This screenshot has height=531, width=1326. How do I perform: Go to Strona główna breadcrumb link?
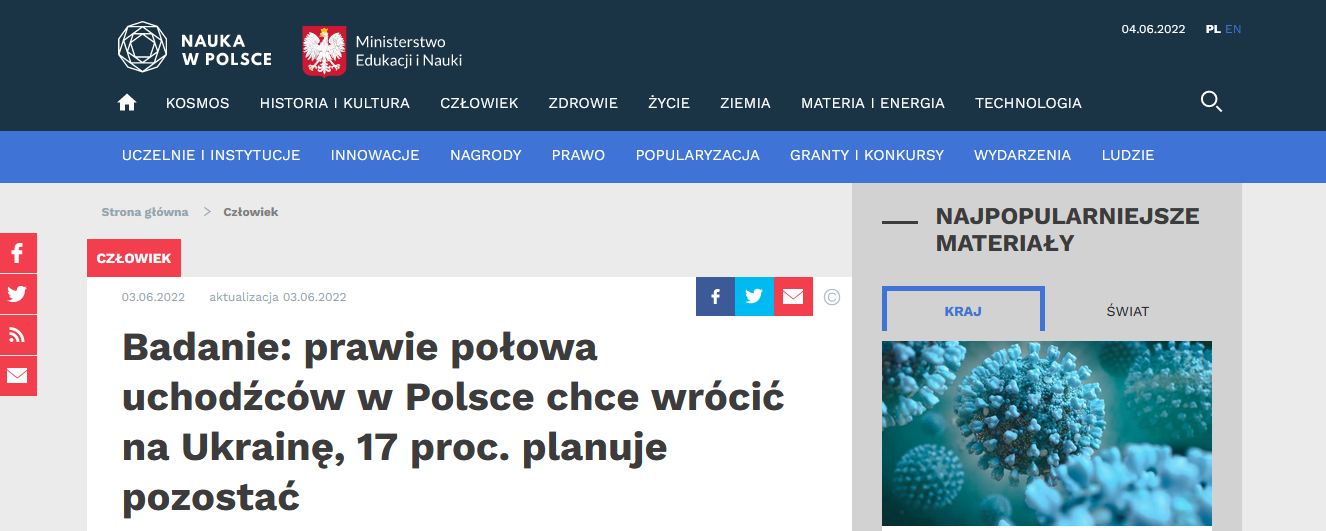[x=145, y=212]
